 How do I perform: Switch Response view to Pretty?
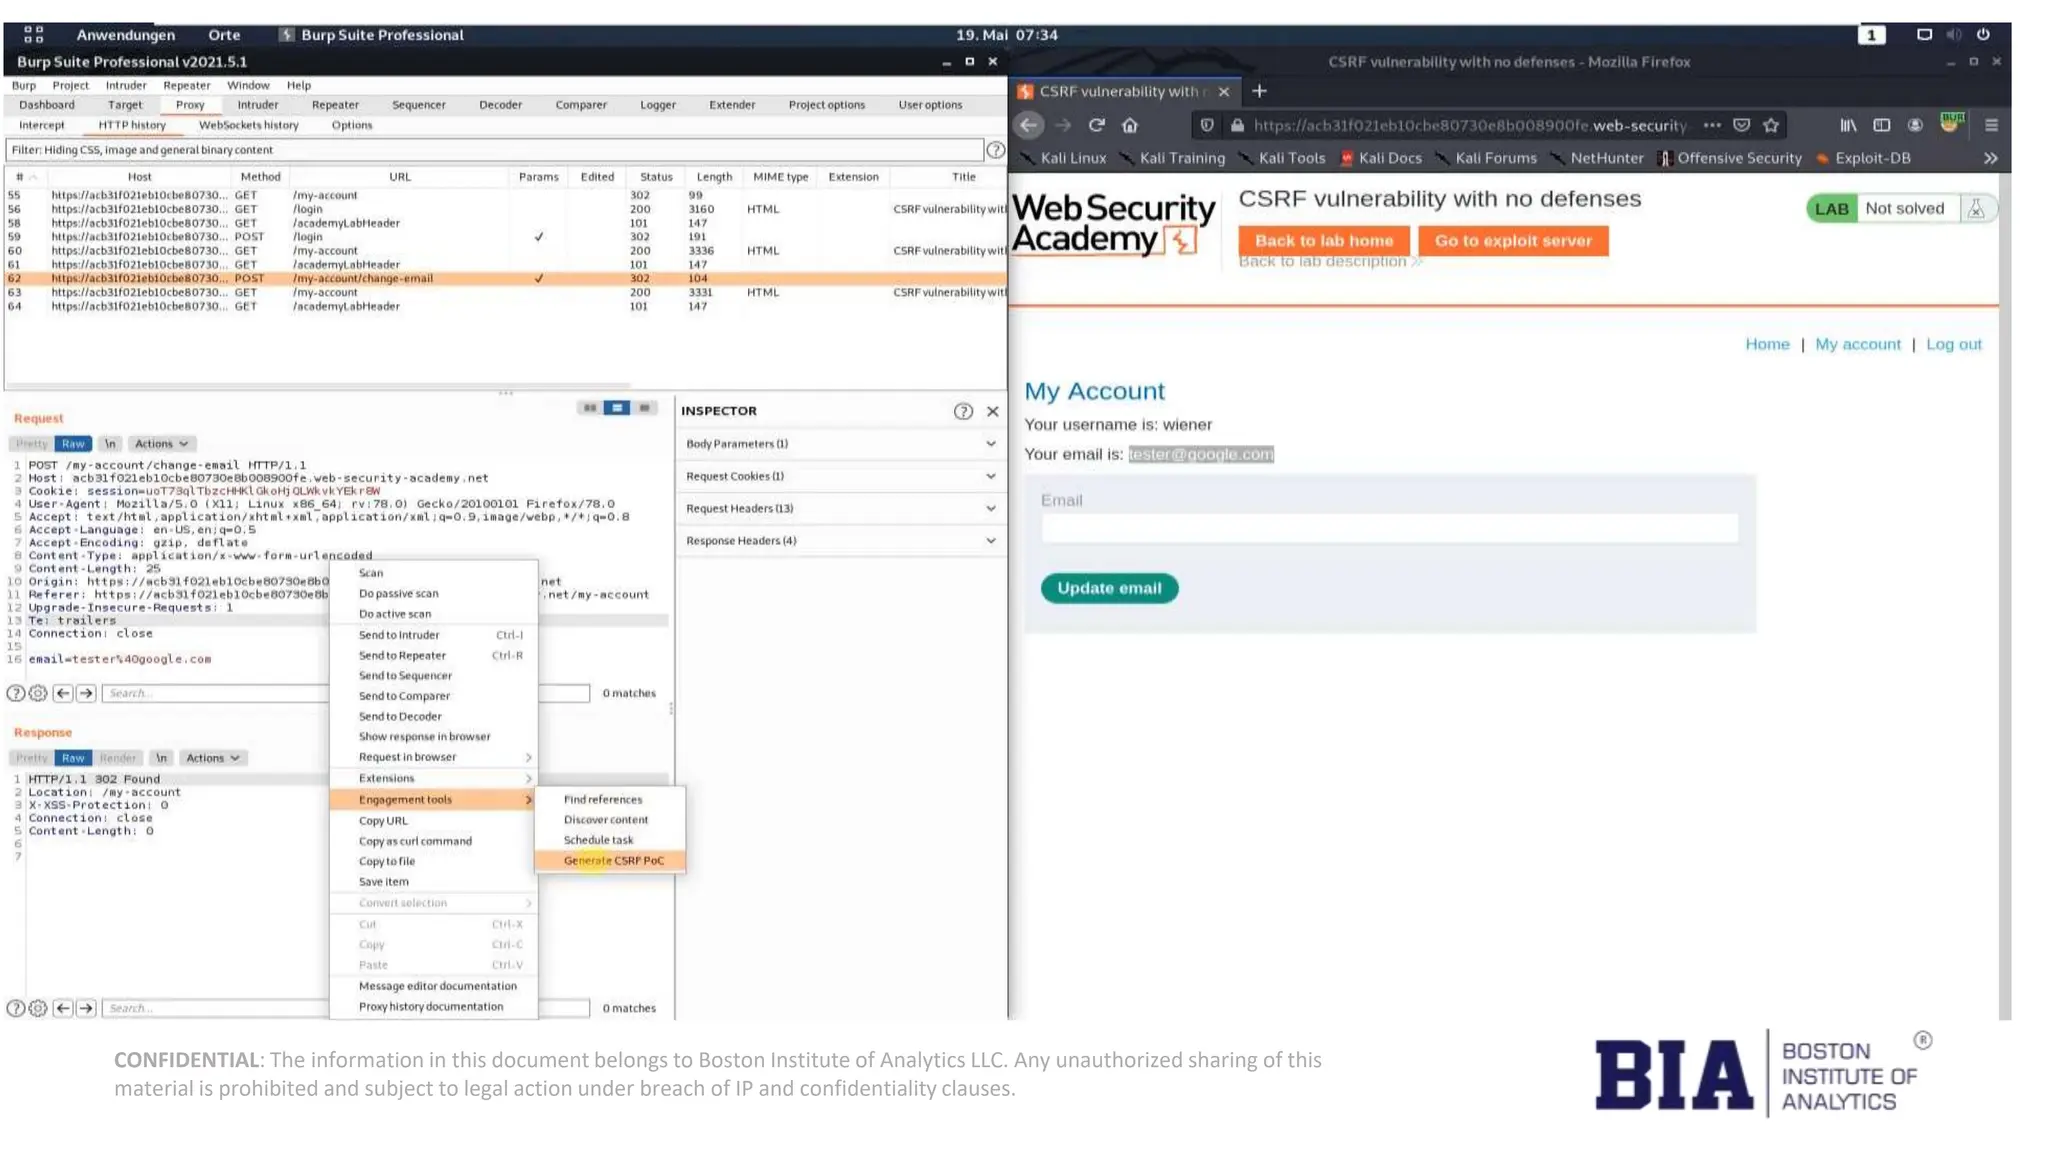31,758
